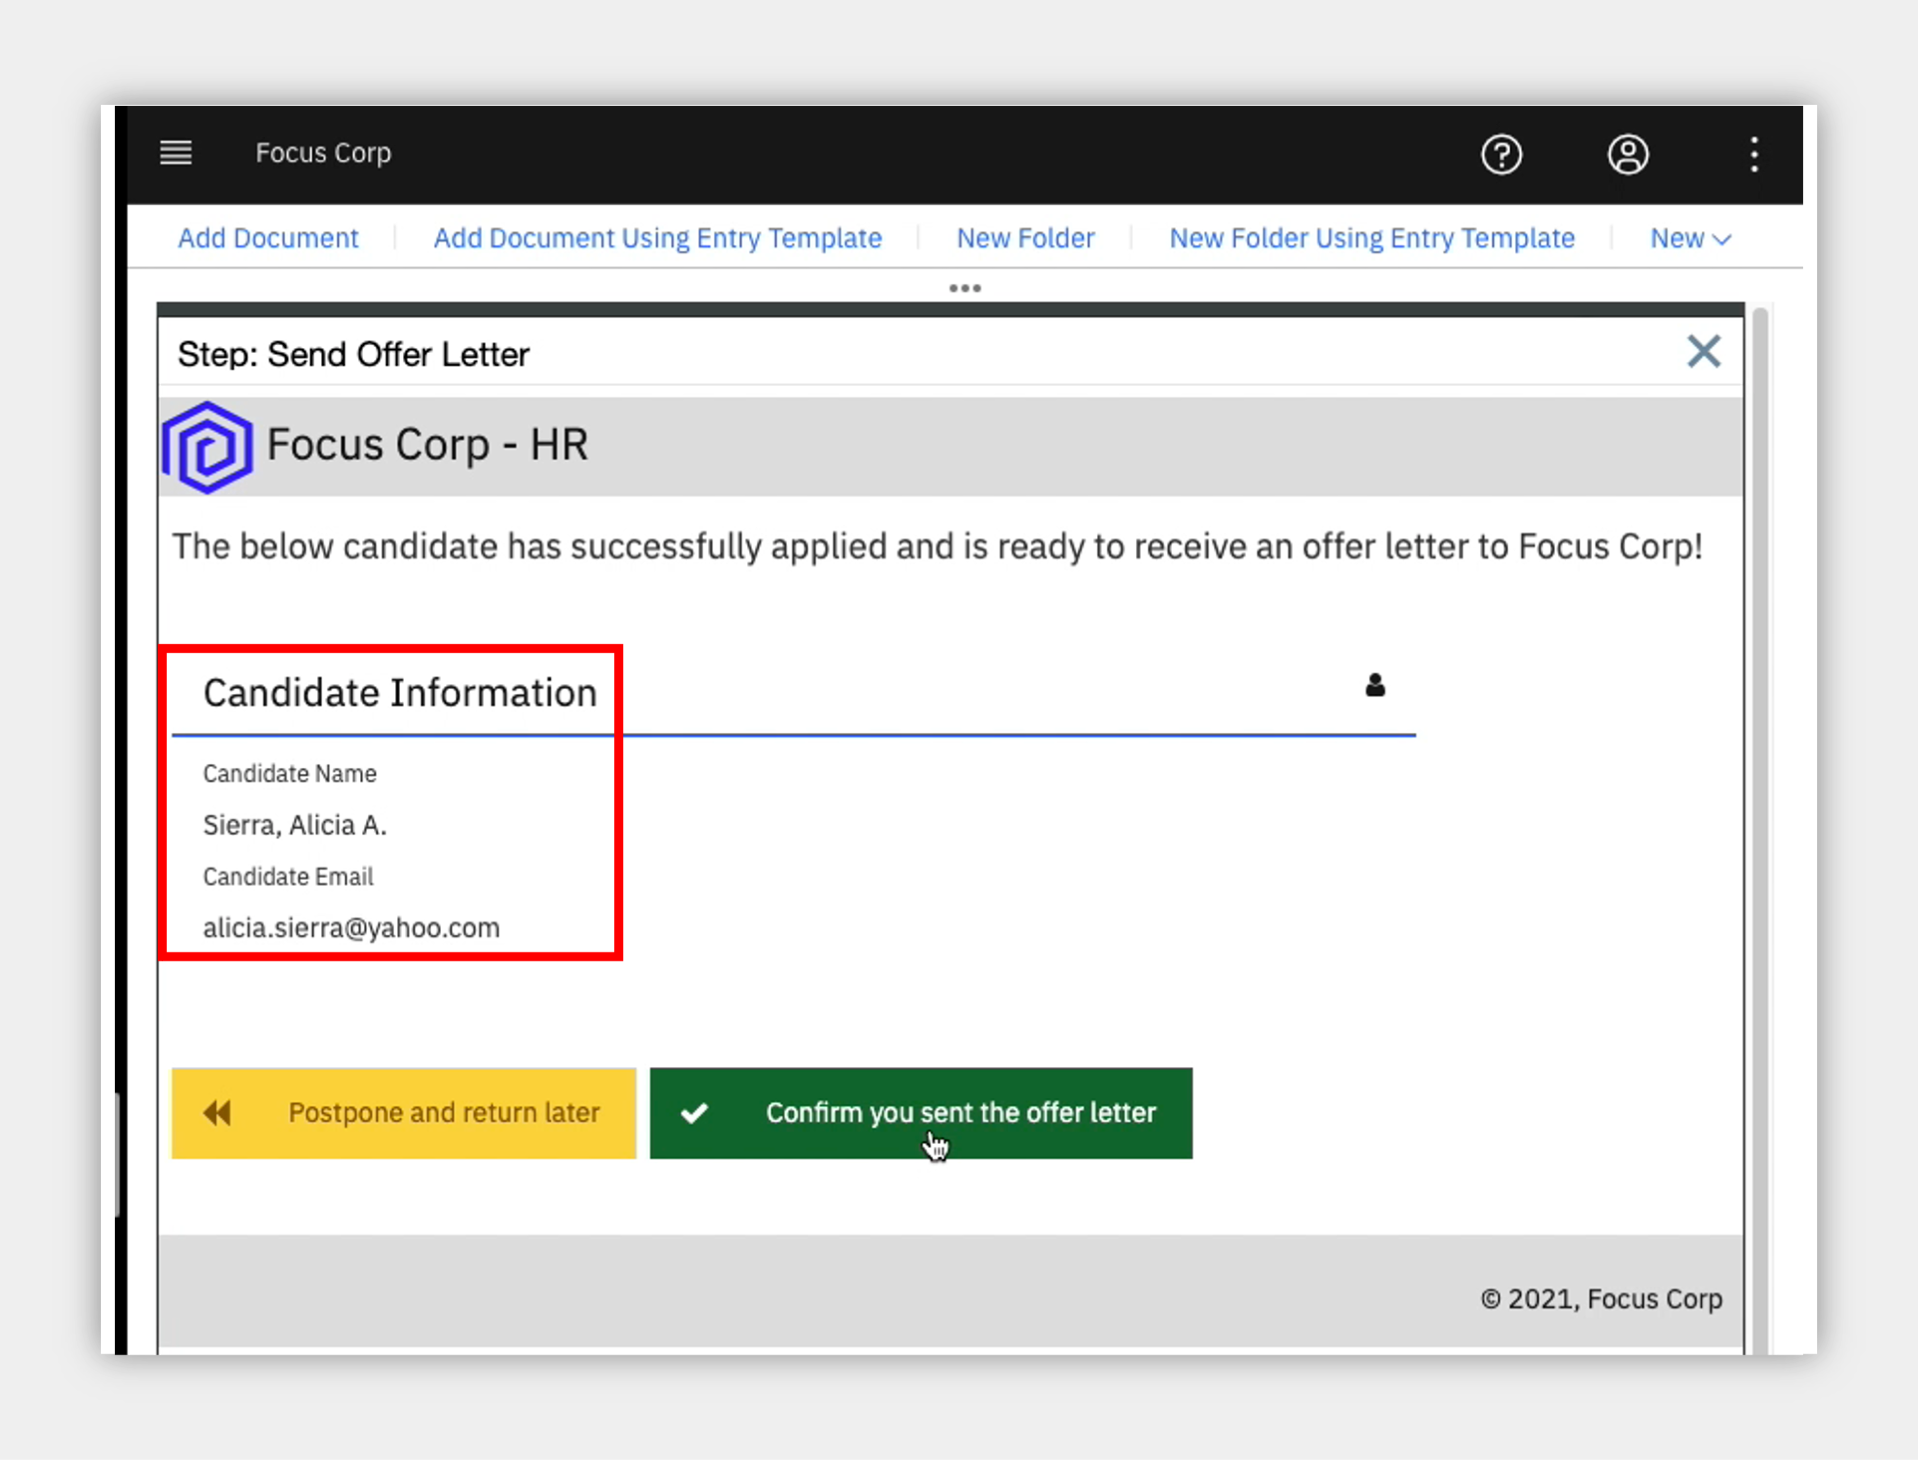Open the hamburger navigation menu
This screenshot has height=1460, width=1918.
tap(176, 153)
